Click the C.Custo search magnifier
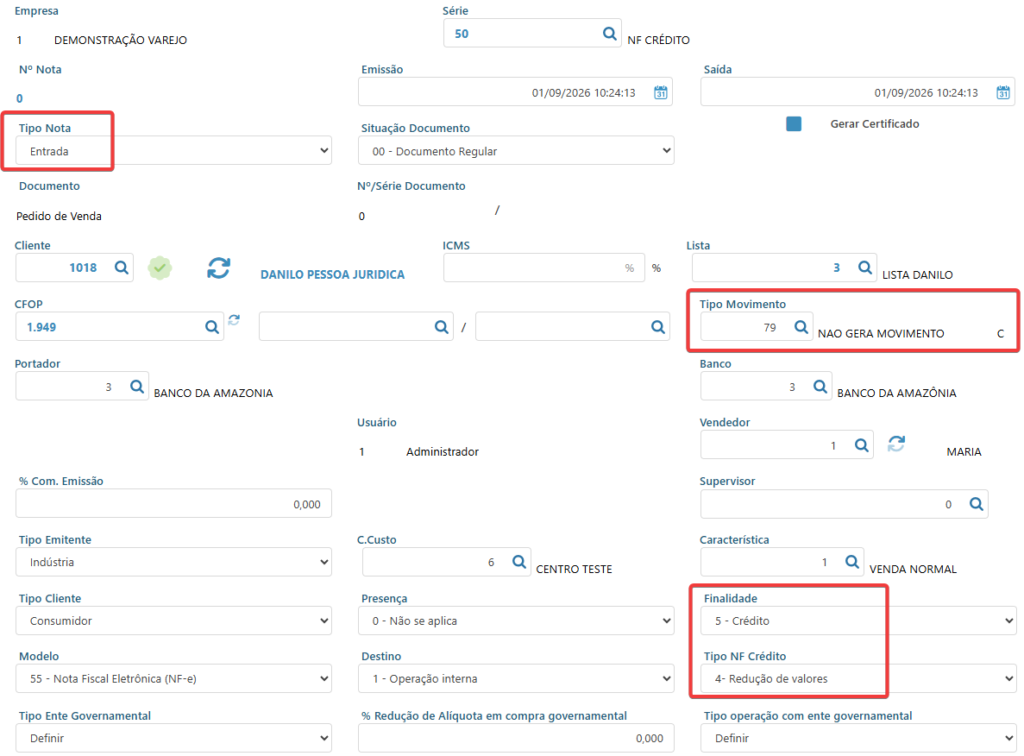 (519, 562)
